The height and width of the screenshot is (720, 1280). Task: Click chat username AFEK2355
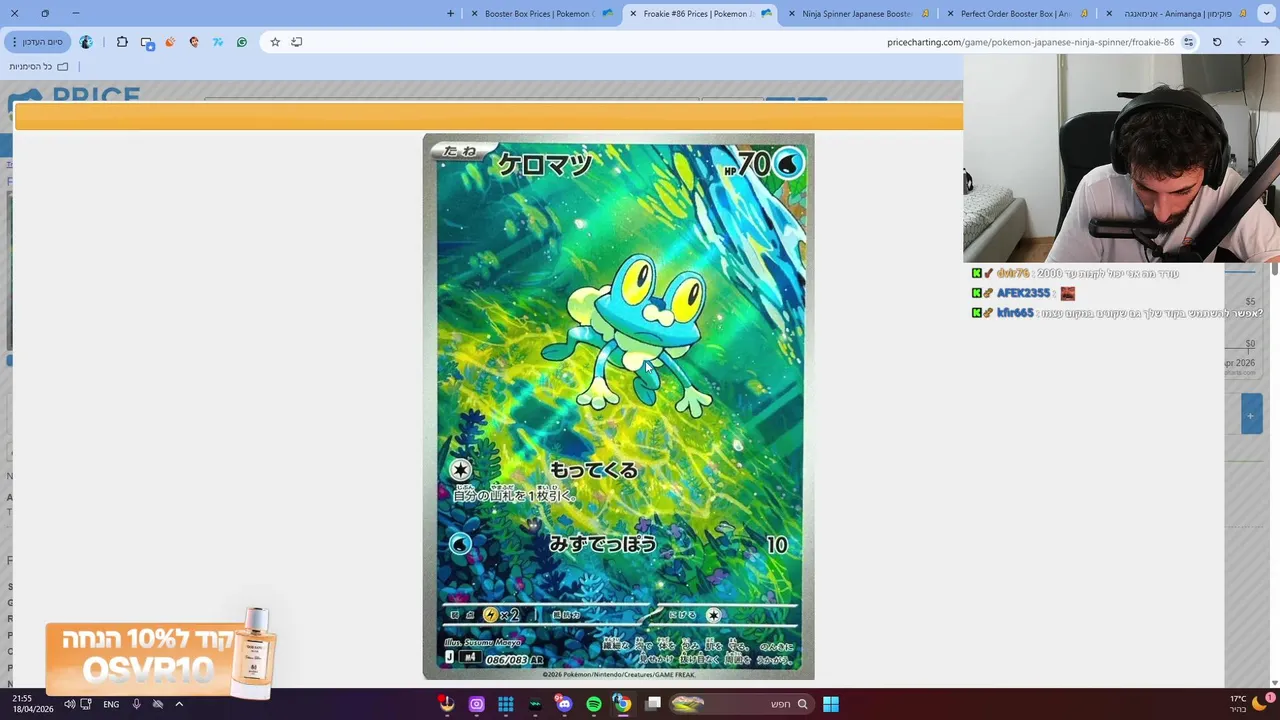pyautogui.click(x=1023, y=293)
